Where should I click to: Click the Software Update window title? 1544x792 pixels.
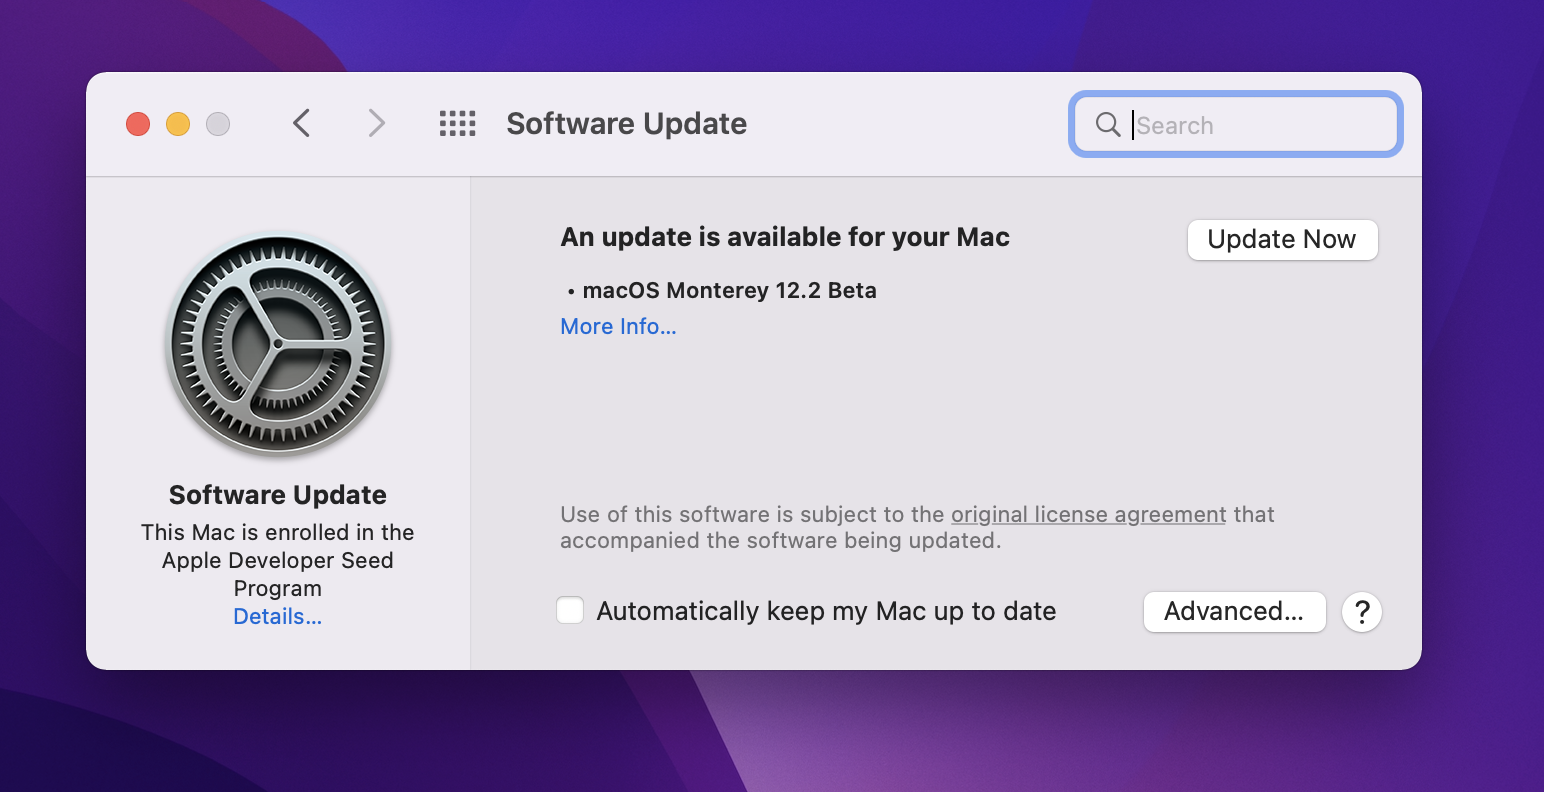point(626,124)
